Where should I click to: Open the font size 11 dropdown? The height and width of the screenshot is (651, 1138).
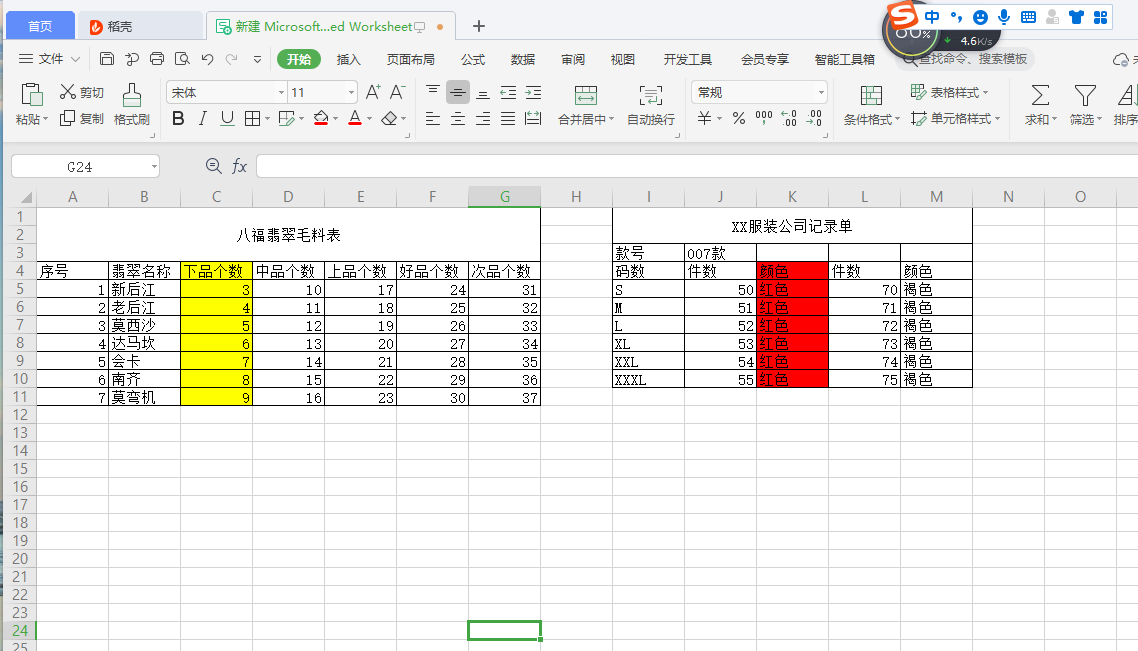(x=351, y=92)
